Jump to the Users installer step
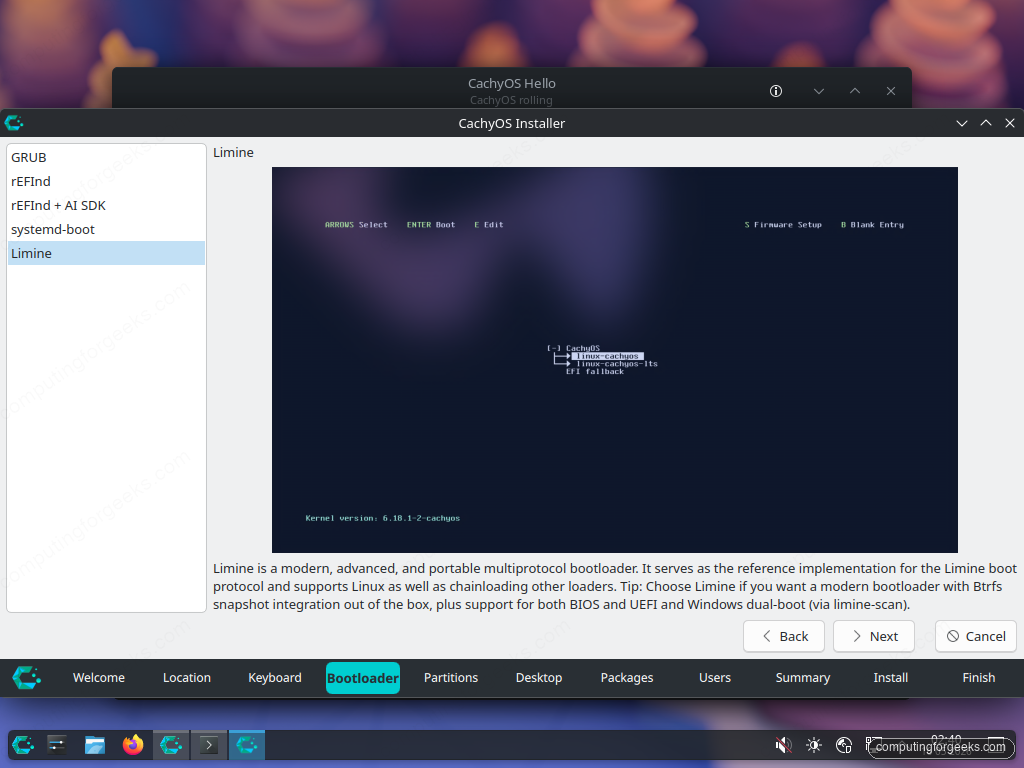 715,678
